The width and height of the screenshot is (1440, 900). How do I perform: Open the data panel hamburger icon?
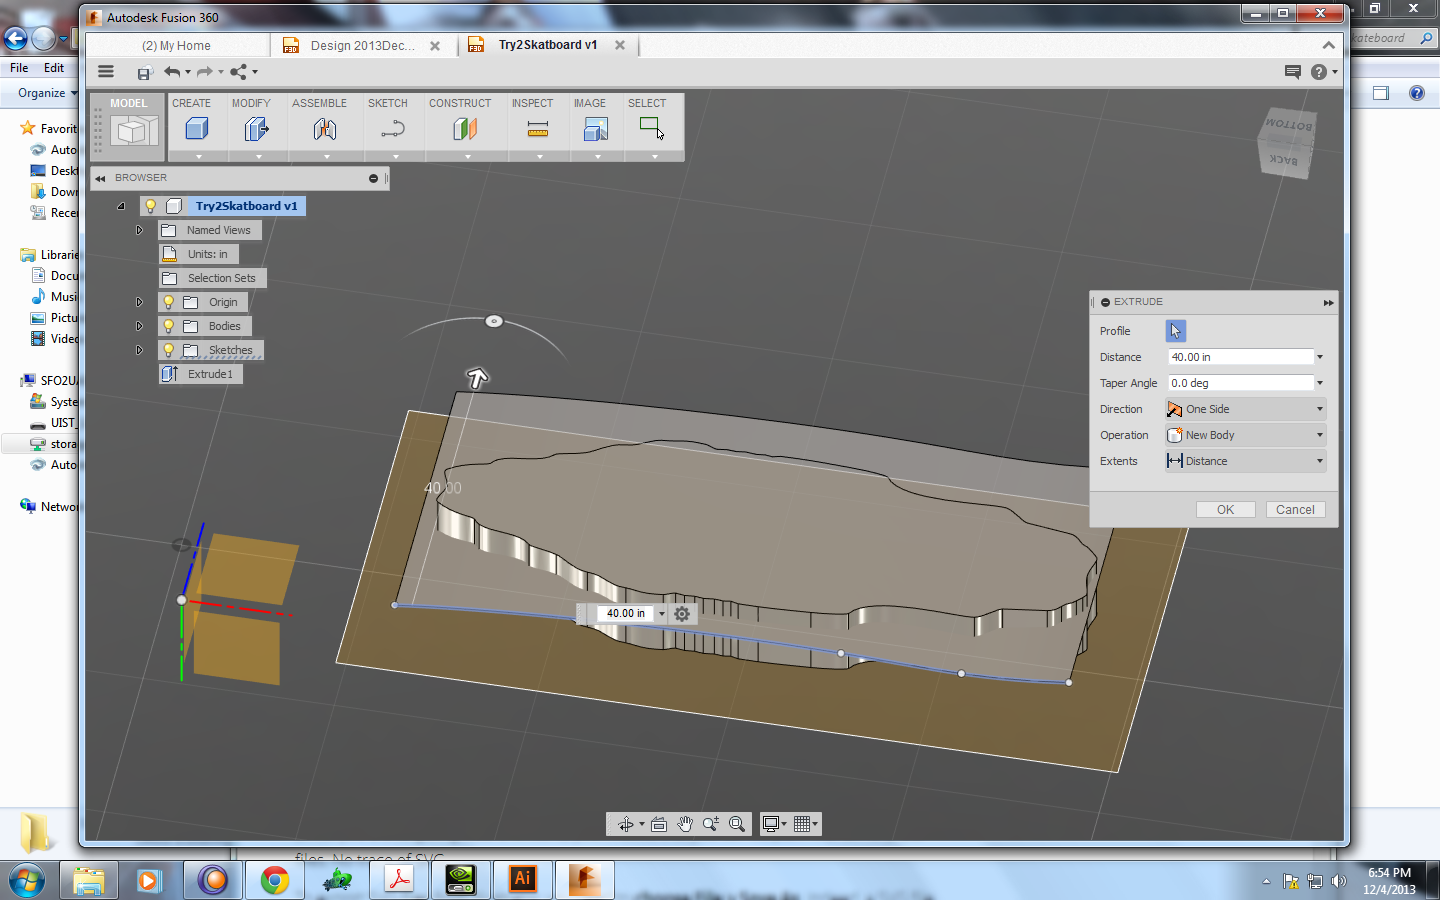point(106,72)
